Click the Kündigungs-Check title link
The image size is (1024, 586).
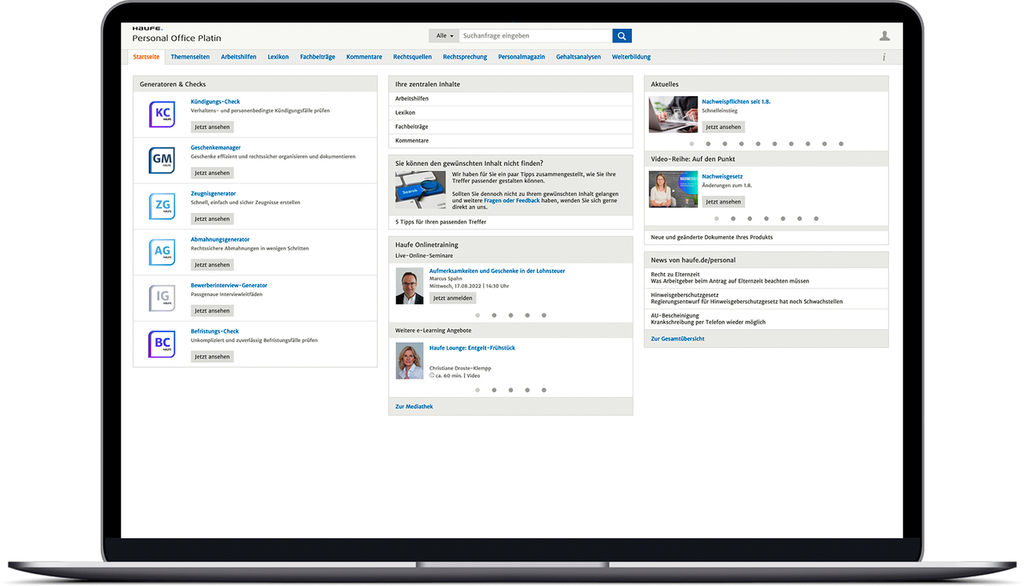tap(215, 101)
